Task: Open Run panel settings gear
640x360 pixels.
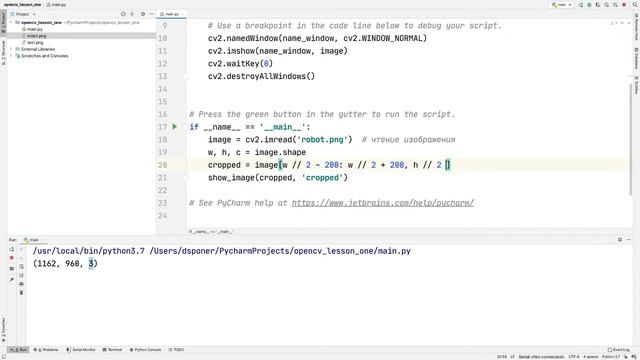Action: tap(620, 240)
